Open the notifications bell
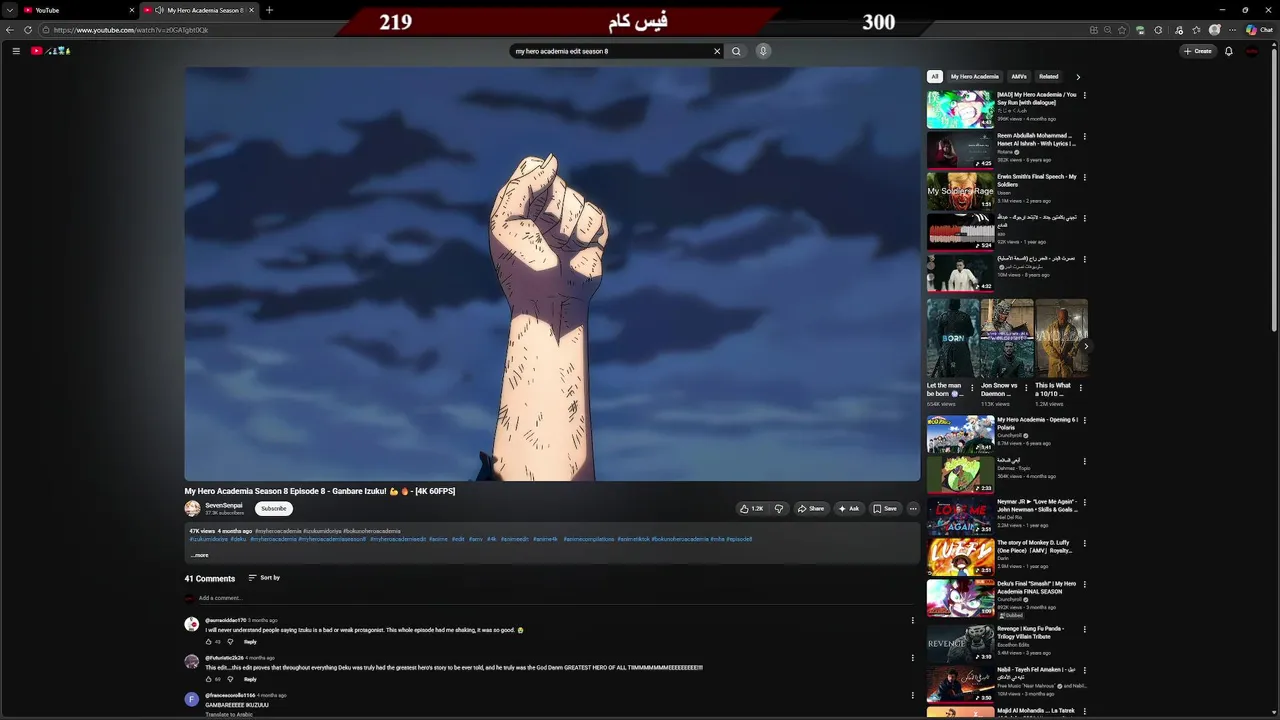1280x720 pixels. (x=1228, y=51)
